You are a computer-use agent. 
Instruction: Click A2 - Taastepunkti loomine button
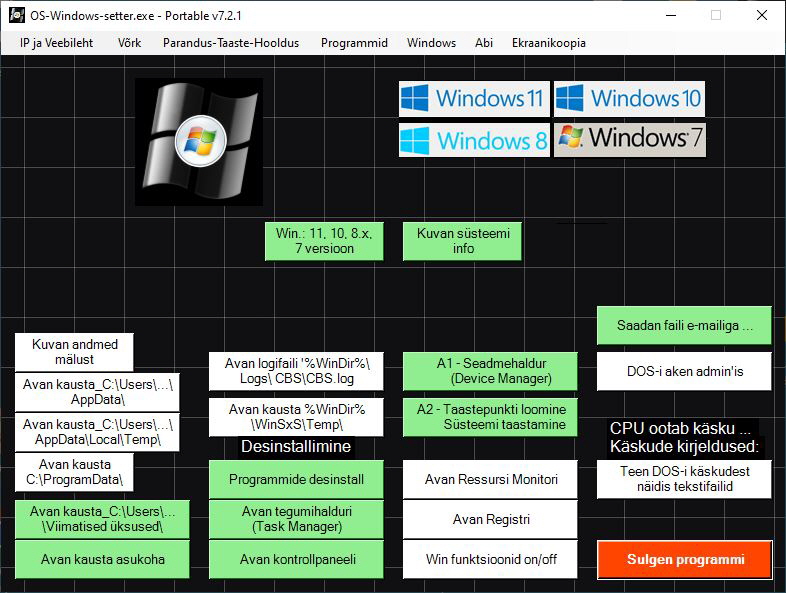pyautogui.click(x=490, y=417)
